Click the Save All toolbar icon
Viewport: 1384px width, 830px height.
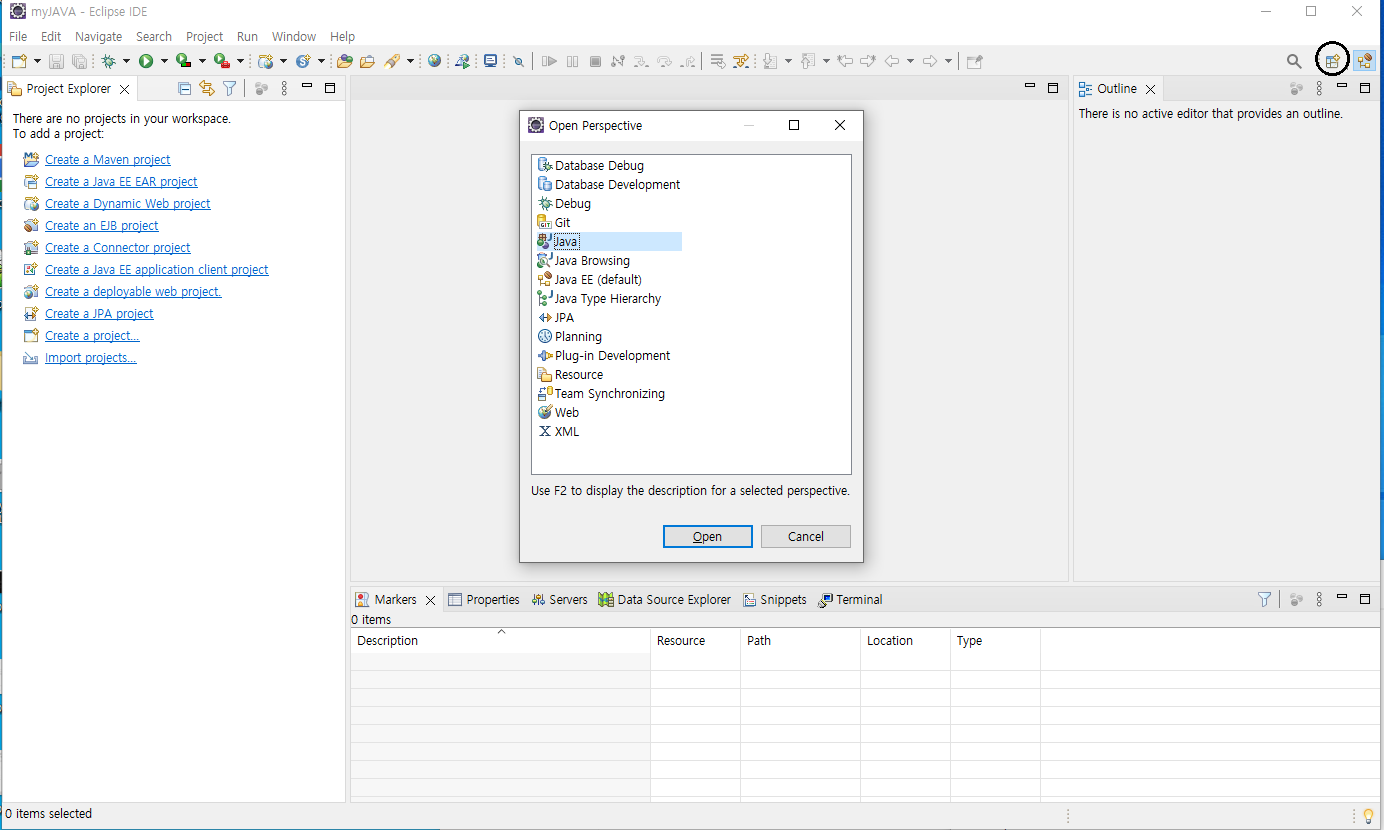tap(79, 61)
